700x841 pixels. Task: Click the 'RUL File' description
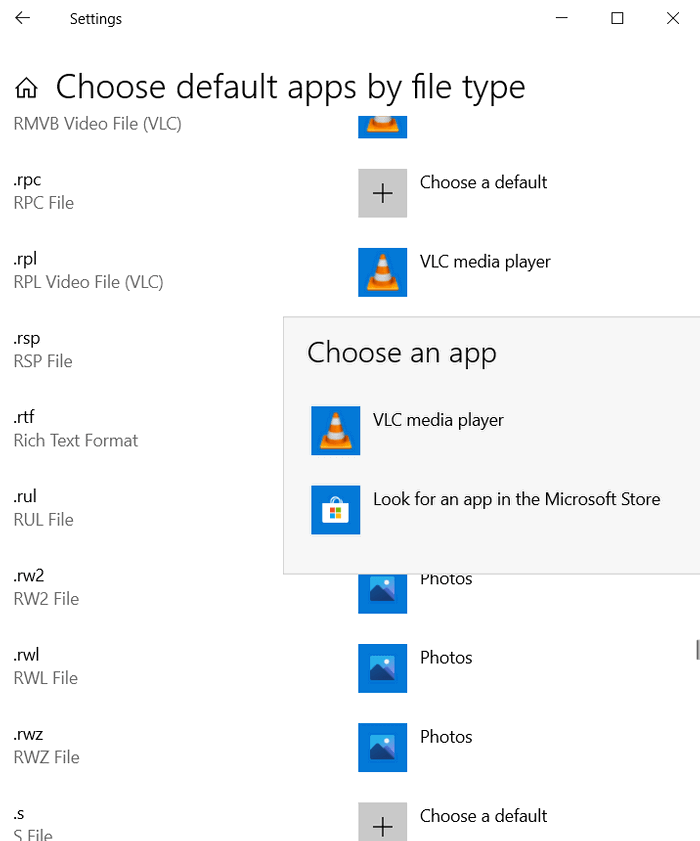tap(43, 520)
